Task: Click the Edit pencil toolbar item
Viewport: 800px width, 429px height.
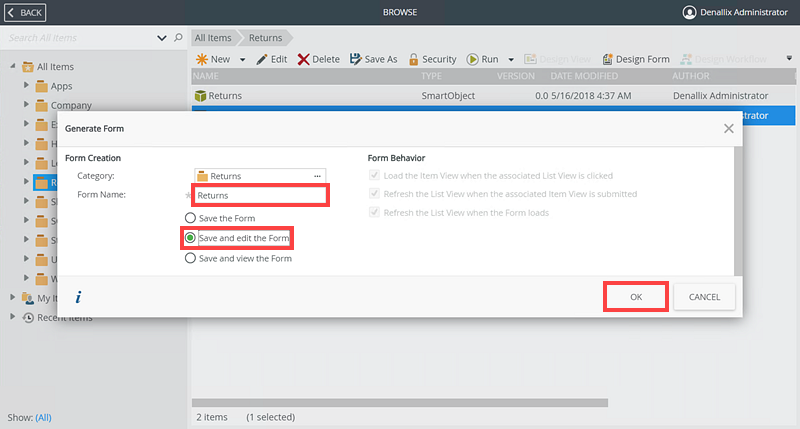Action: (x=272, y=59)
